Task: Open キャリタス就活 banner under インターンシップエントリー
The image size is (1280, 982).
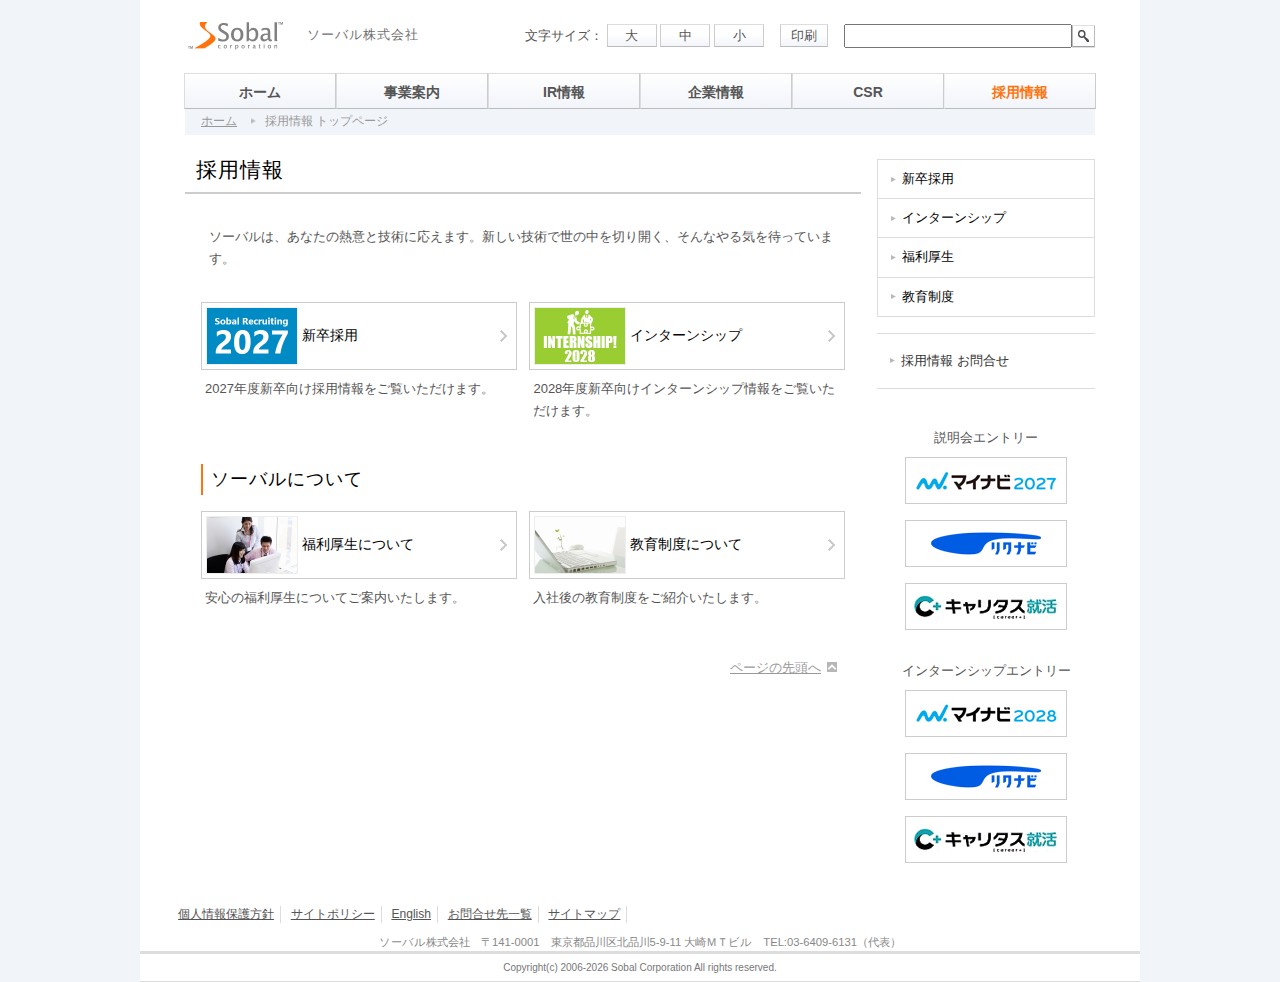Action: pos(986,840)
